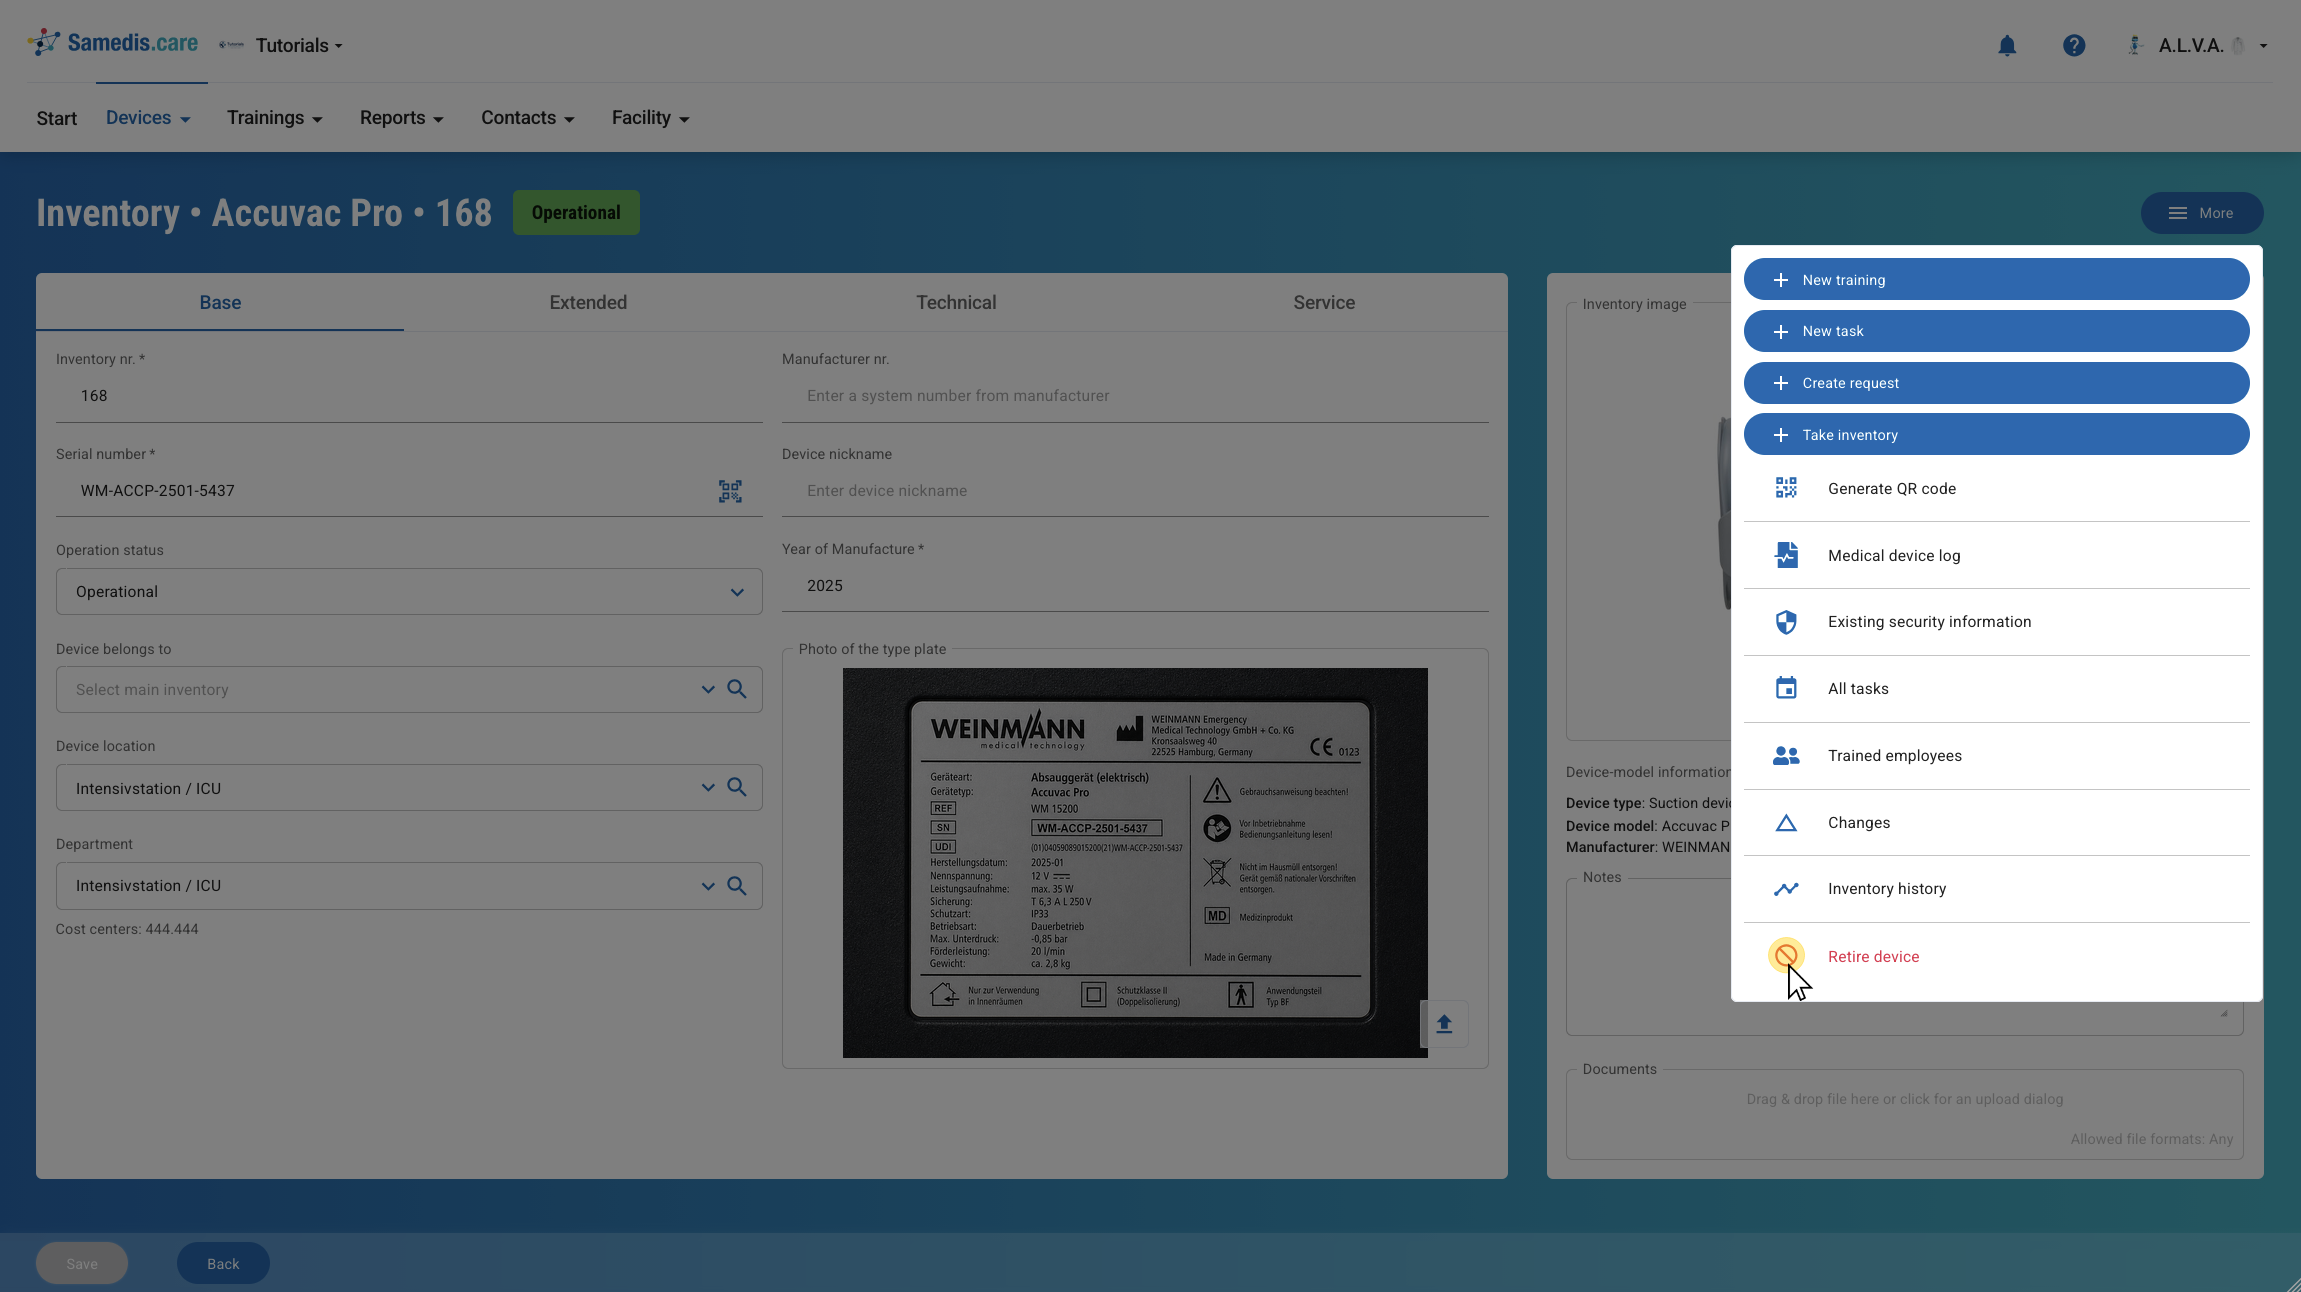The width and height of the screenshot is (2301, 1292).
Task: Open the Trainings navigation dropdown
Action: click(274, 118)
